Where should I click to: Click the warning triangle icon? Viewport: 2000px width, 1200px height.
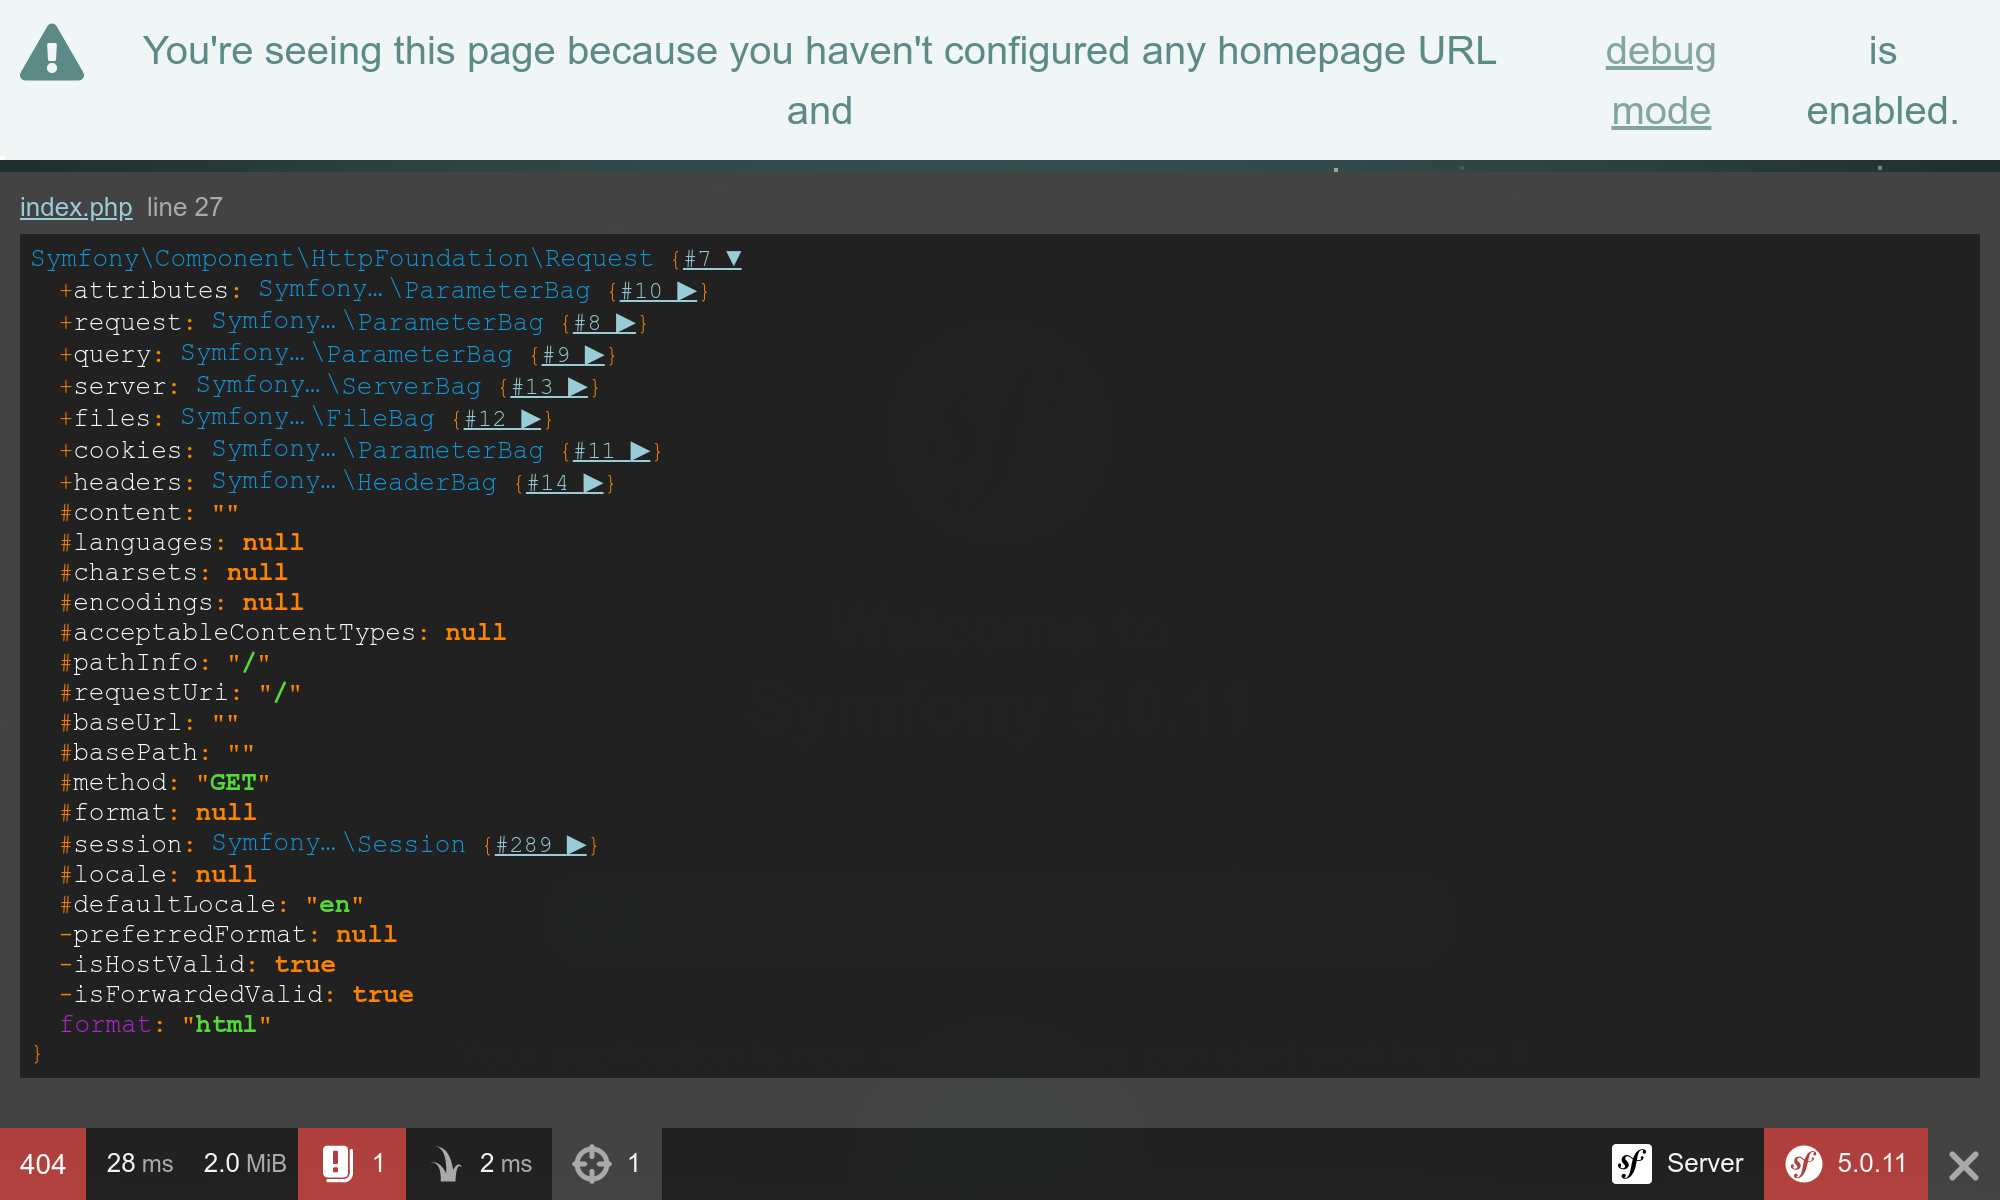pyautogui.click(x=52, y=52)
